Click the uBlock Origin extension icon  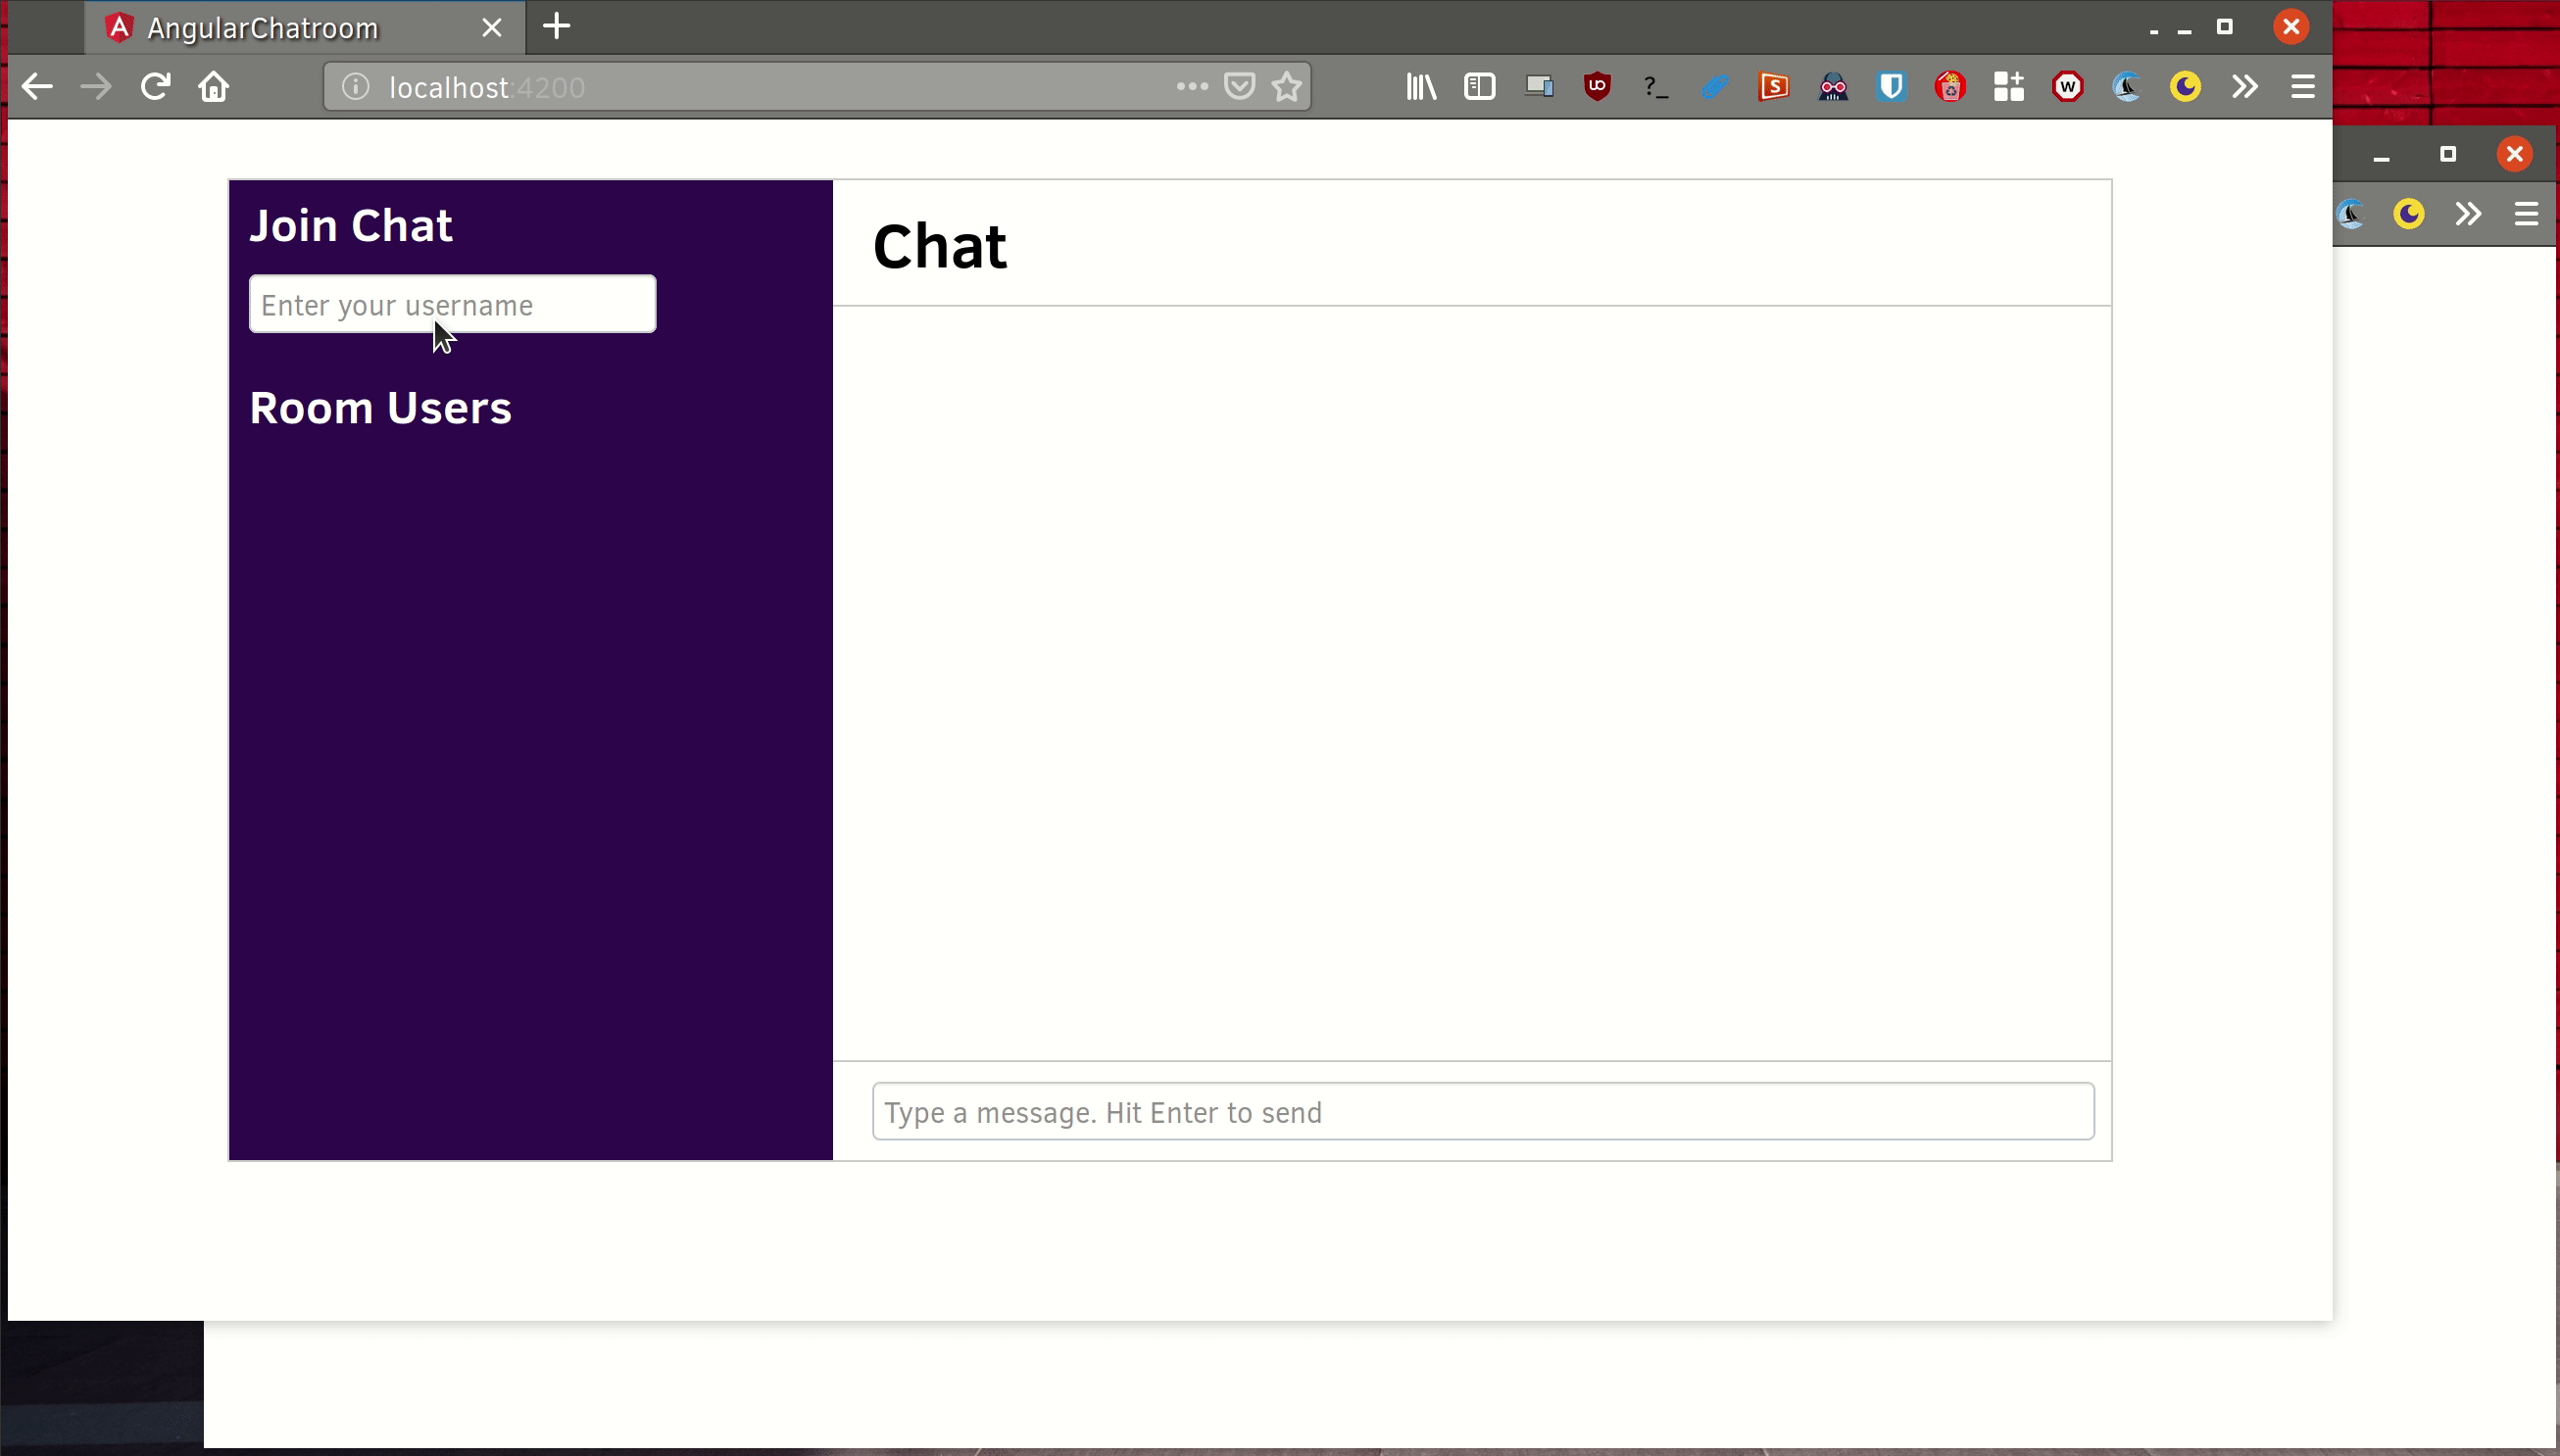pyautogui.click(x=1597, y=87)
